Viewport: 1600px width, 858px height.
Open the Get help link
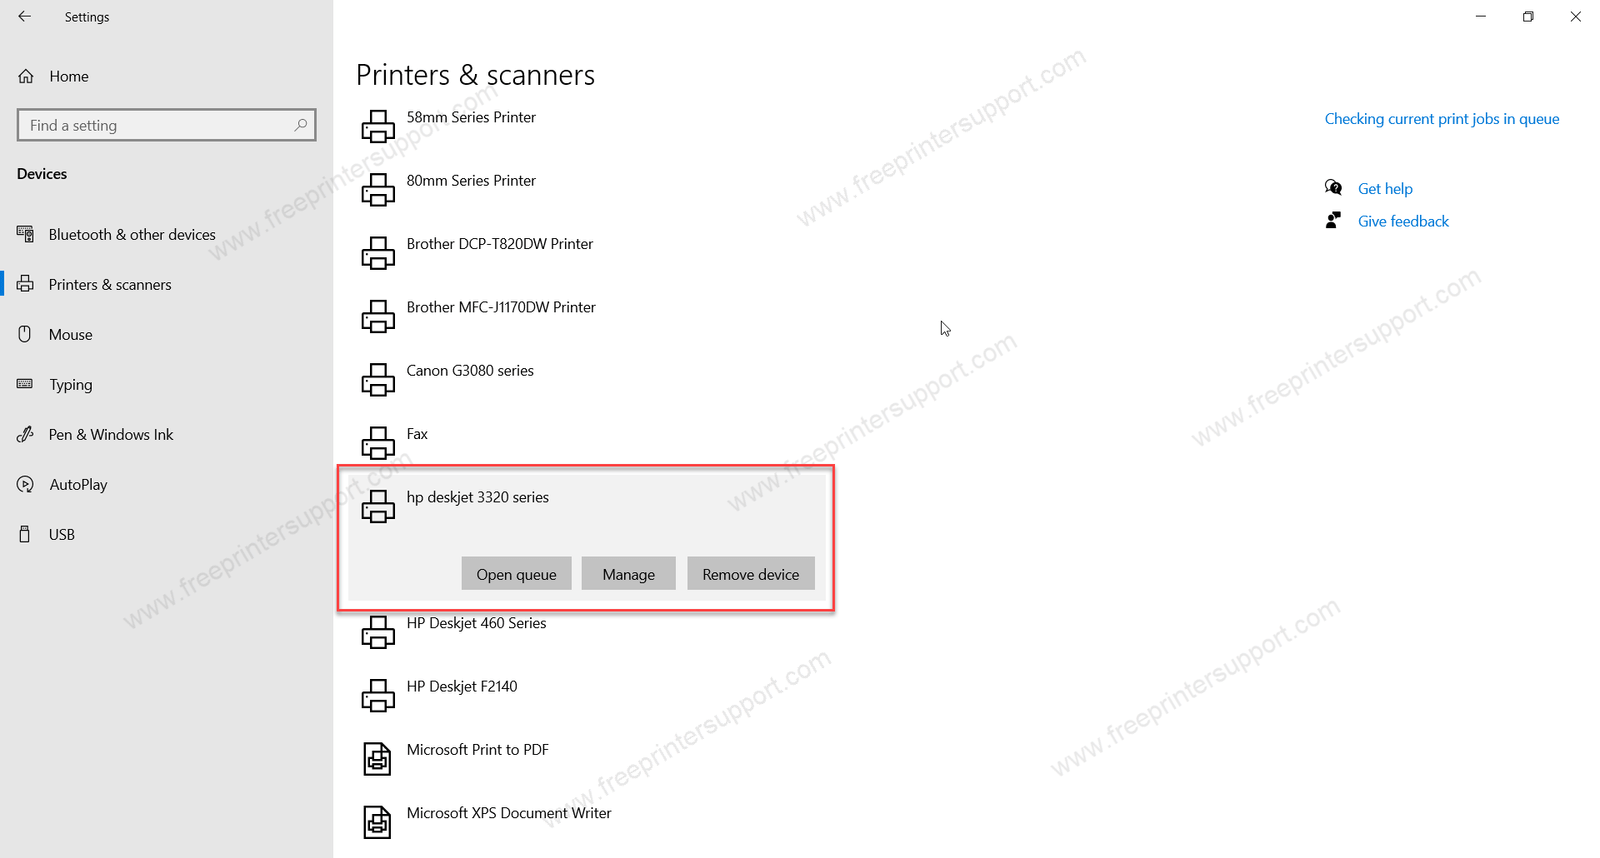(x=1385, y=189)
